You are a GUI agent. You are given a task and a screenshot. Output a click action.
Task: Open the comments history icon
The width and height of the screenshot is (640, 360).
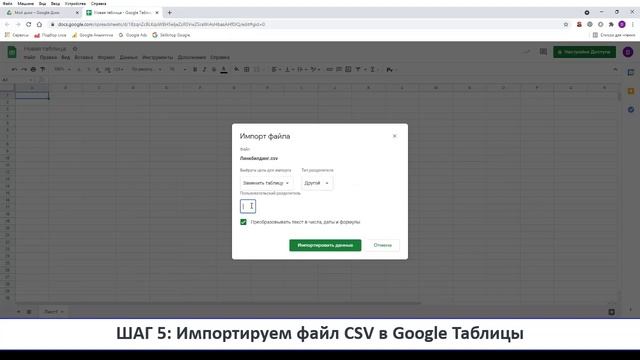pyautogui.click(x=543, y=52)
